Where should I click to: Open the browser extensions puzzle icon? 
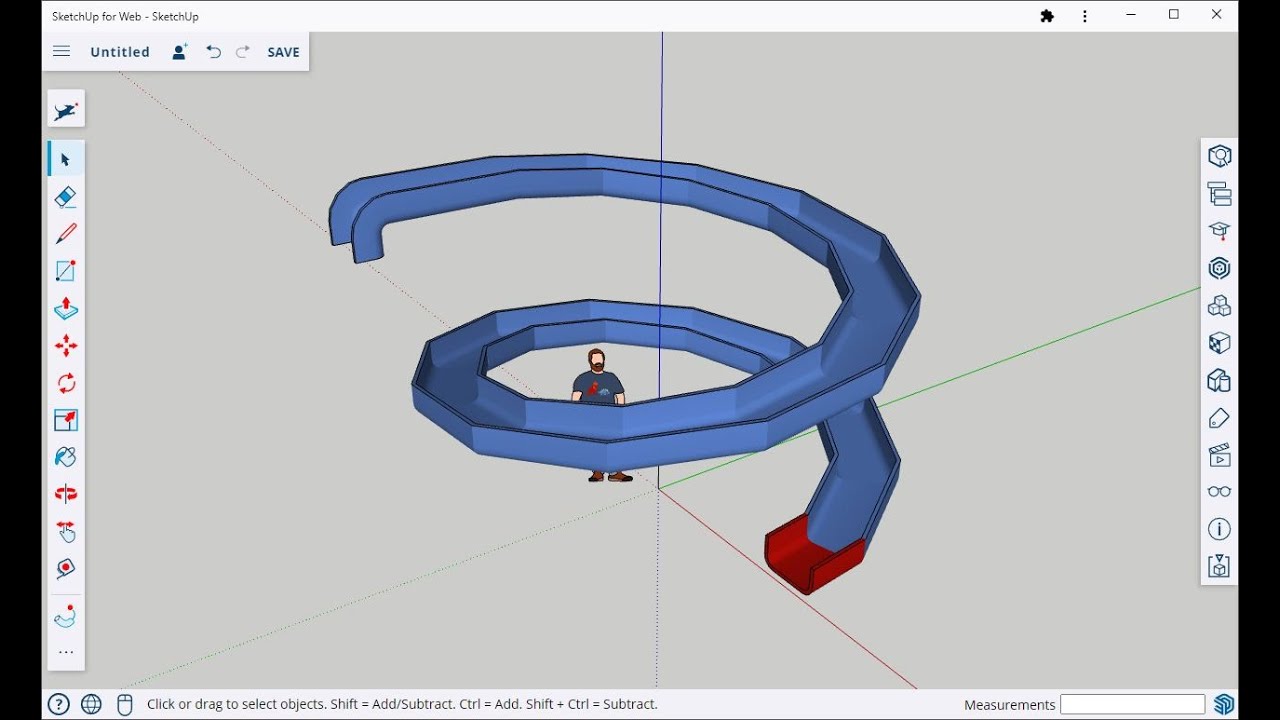coord(1047,16)
